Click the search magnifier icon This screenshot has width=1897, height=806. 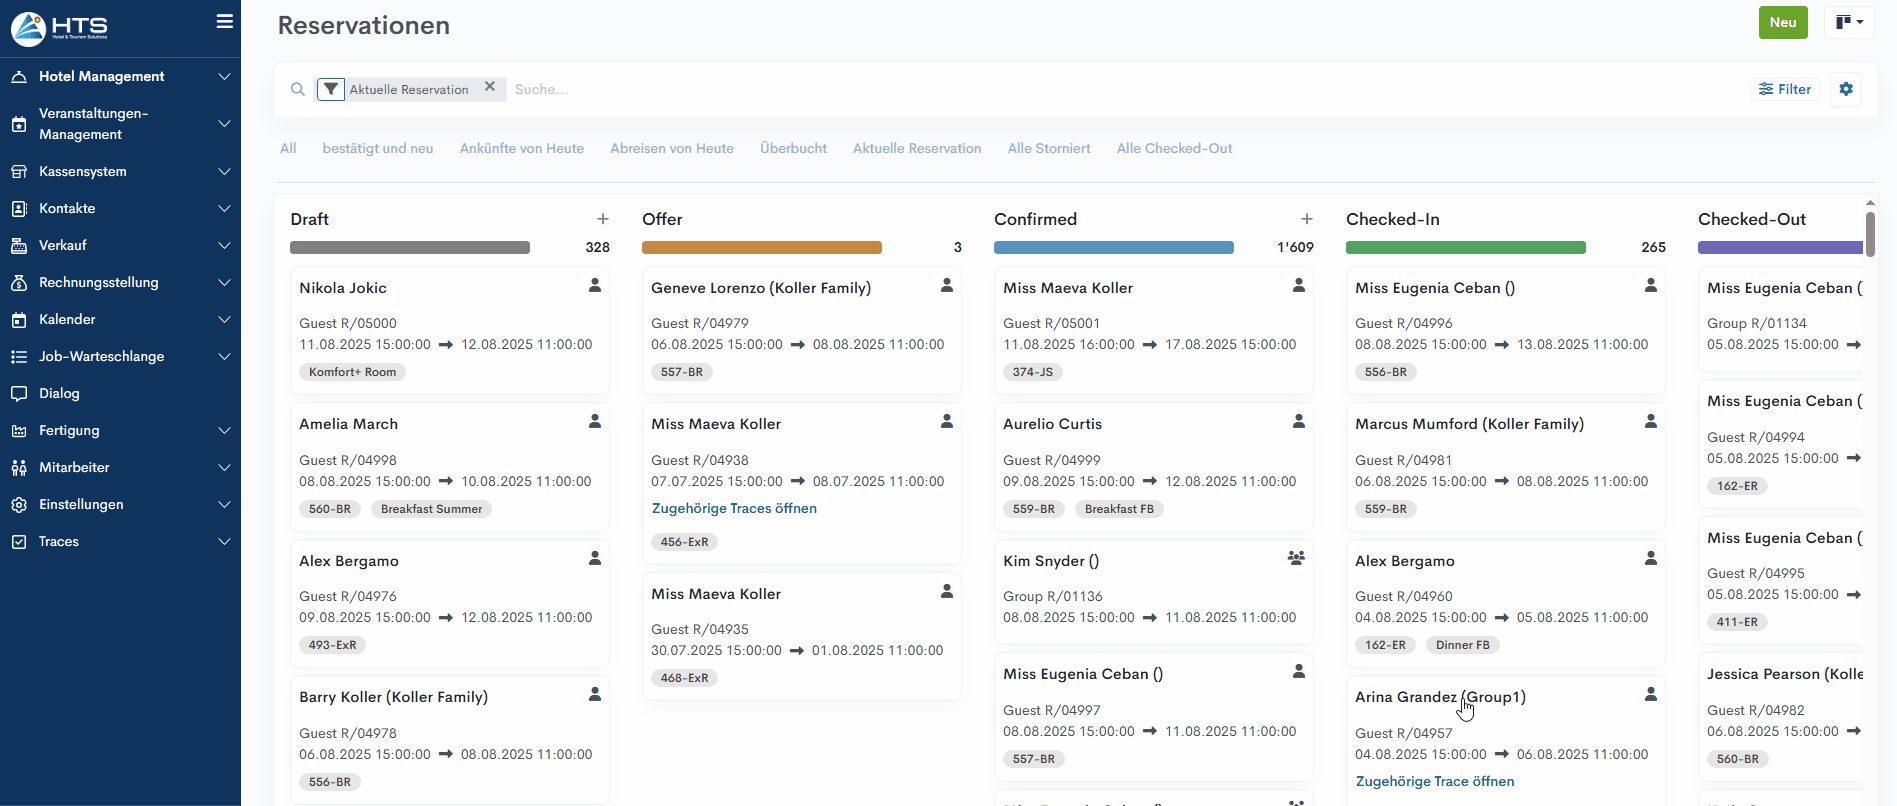[x=298, y=89]
